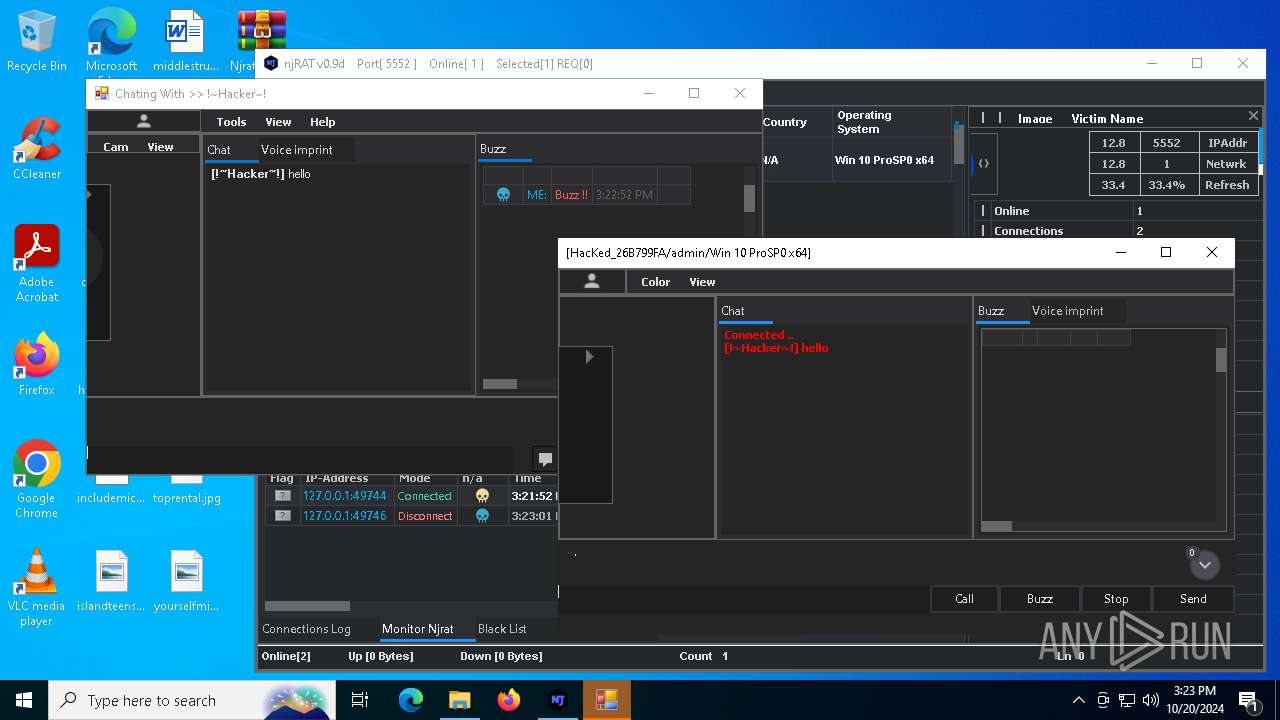Open the Help menu in Chating With window
This screenshot has width=1280, height=720.
click(322, 122)
